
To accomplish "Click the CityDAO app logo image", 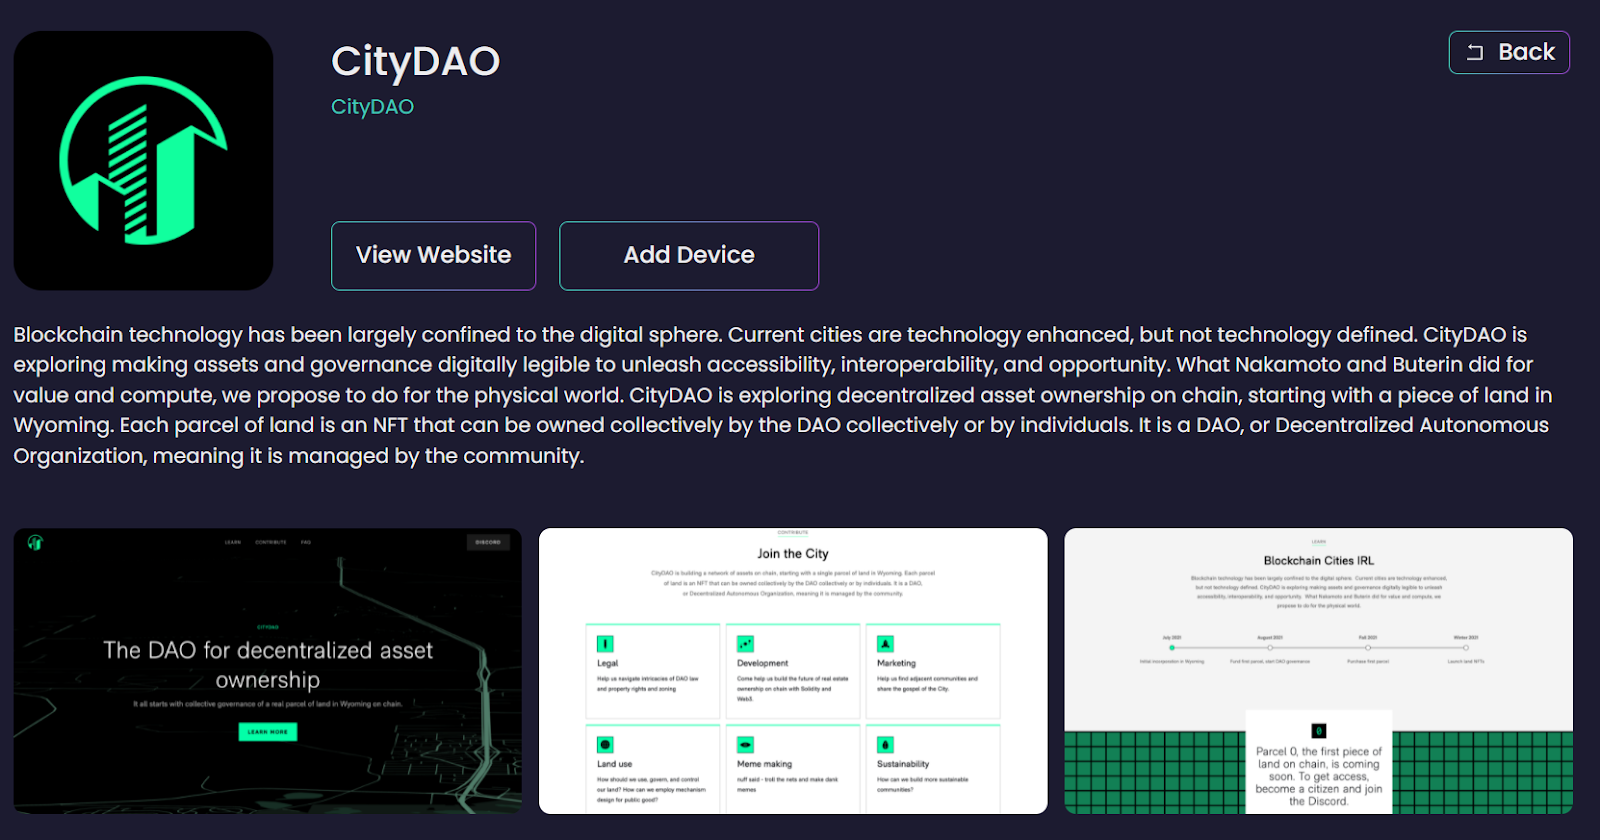I will click(143, 160).
